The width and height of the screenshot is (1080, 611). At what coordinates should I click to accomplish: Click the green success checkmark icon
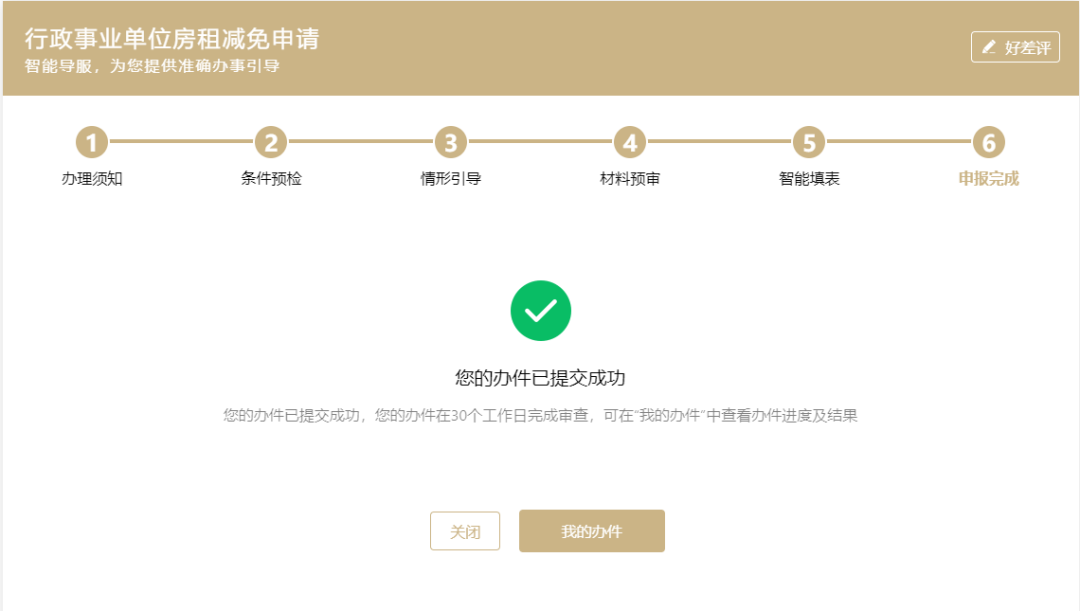(x=540, y=311)
